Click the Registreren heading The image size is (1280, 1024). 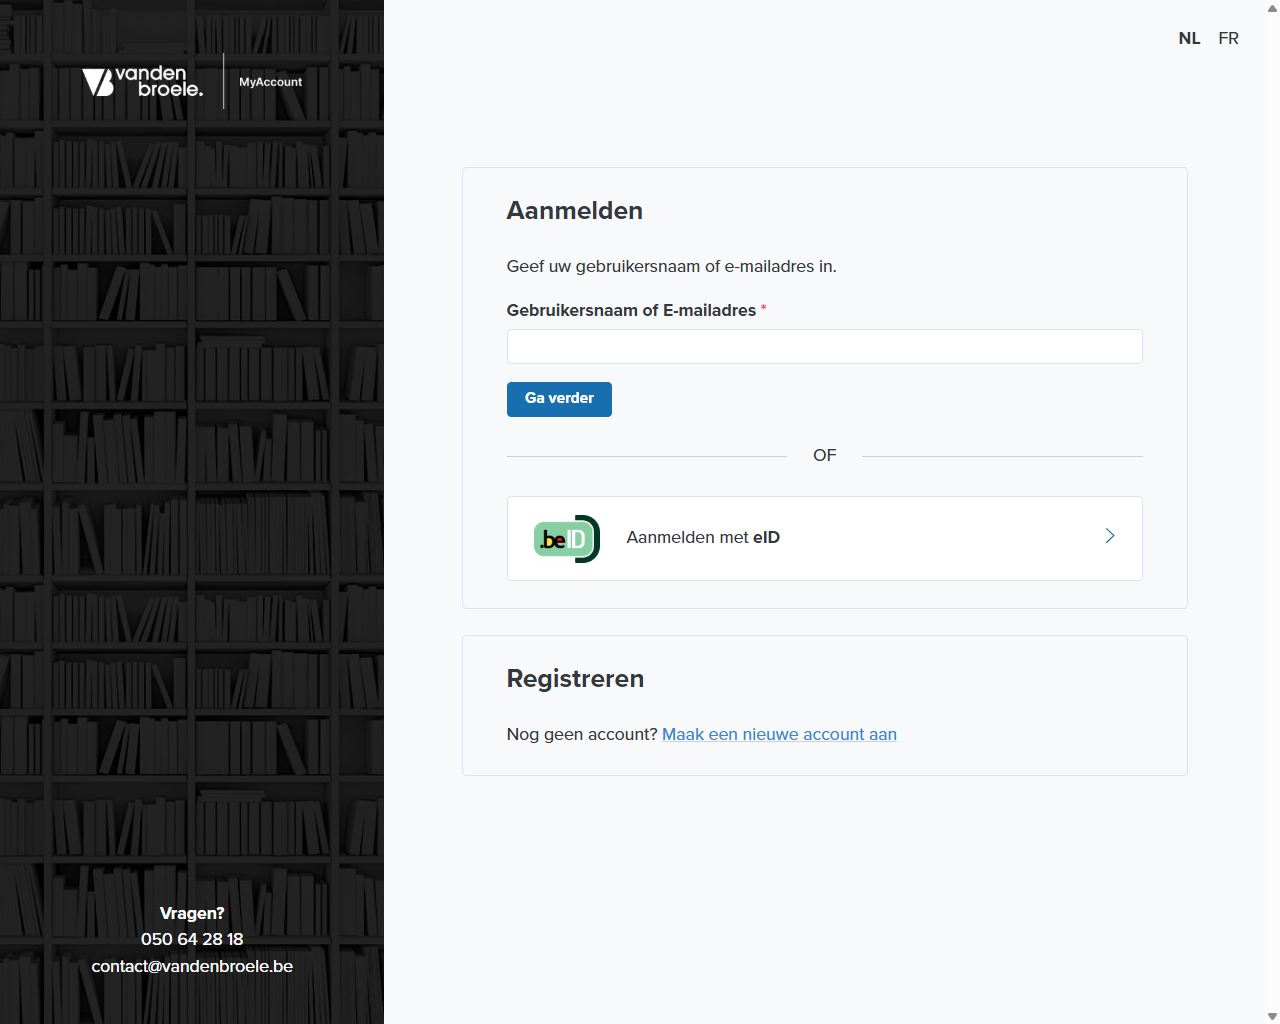click(575, 679)
